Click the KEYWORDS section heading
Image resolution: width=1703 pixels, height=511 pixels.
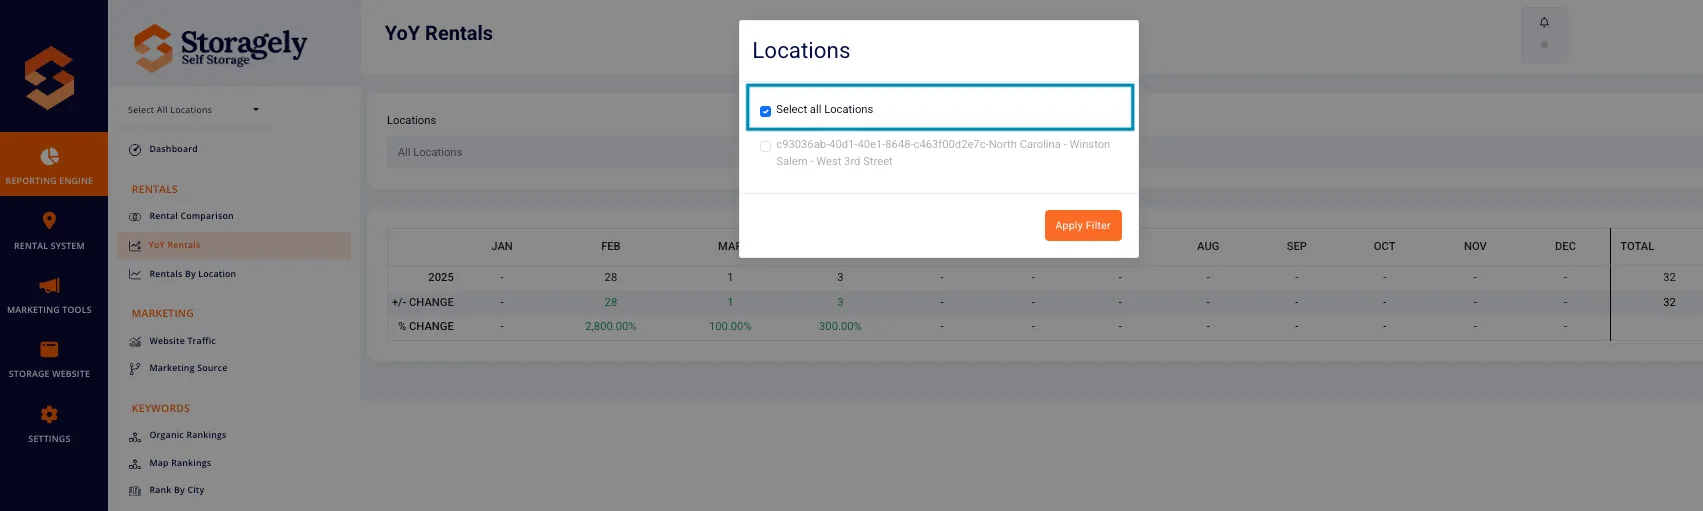161,408
